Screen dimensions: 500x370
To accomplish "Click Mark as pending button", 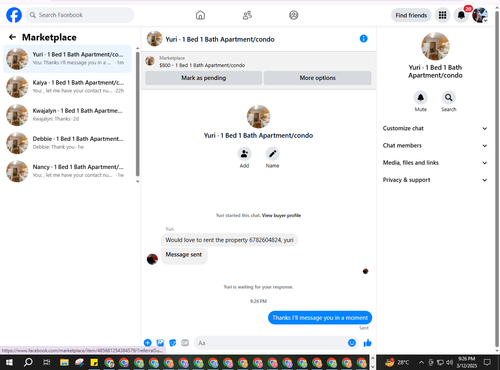I will [x=203, y=78].
